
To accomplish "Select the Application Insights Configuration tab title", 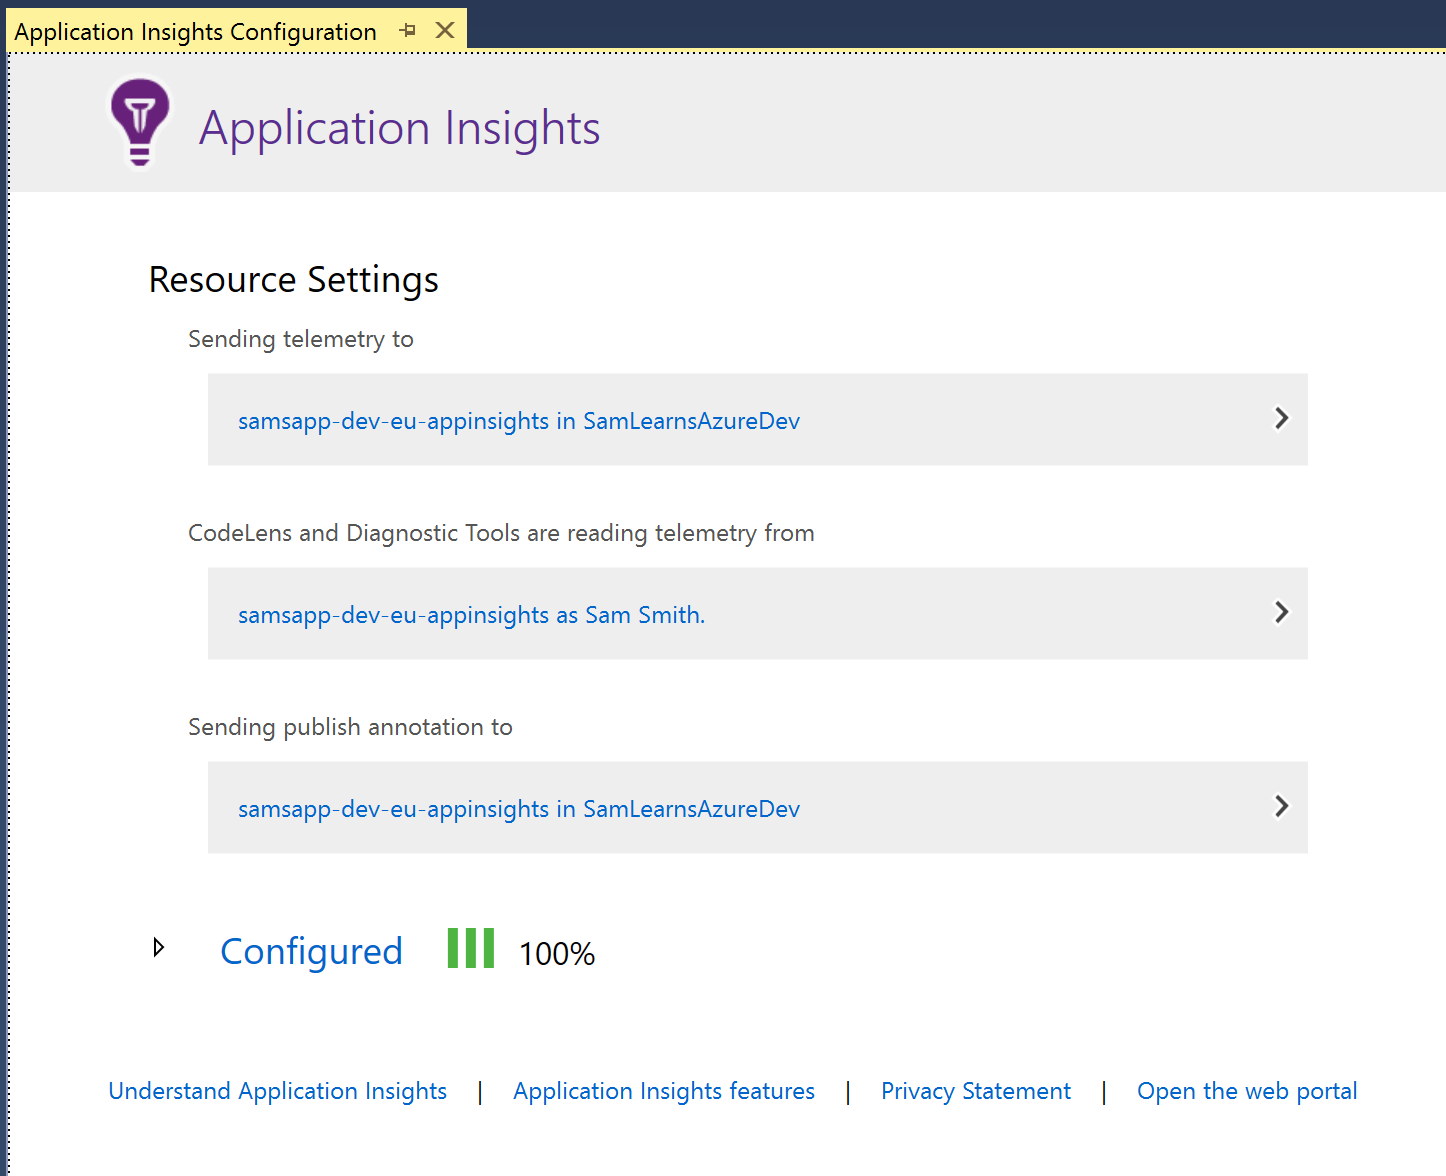I will [195, 32].
